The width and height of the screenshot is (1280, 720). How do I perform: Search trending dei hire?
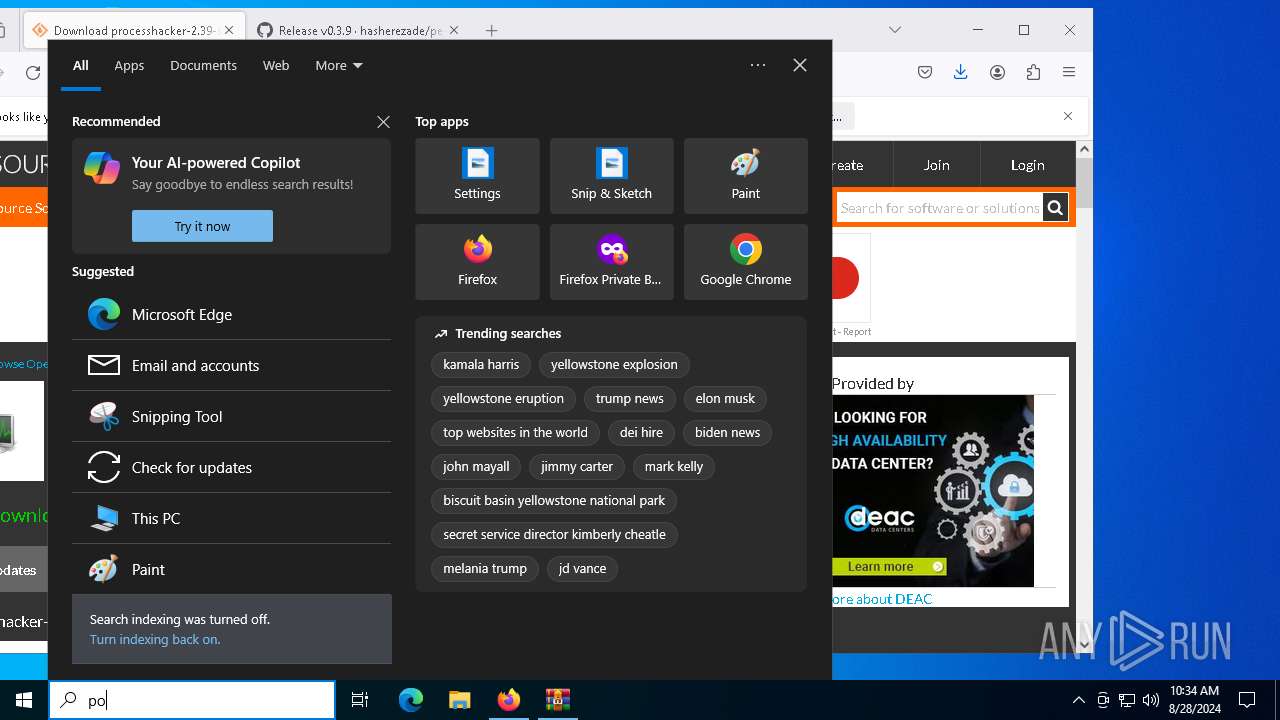tap(641, 433)
